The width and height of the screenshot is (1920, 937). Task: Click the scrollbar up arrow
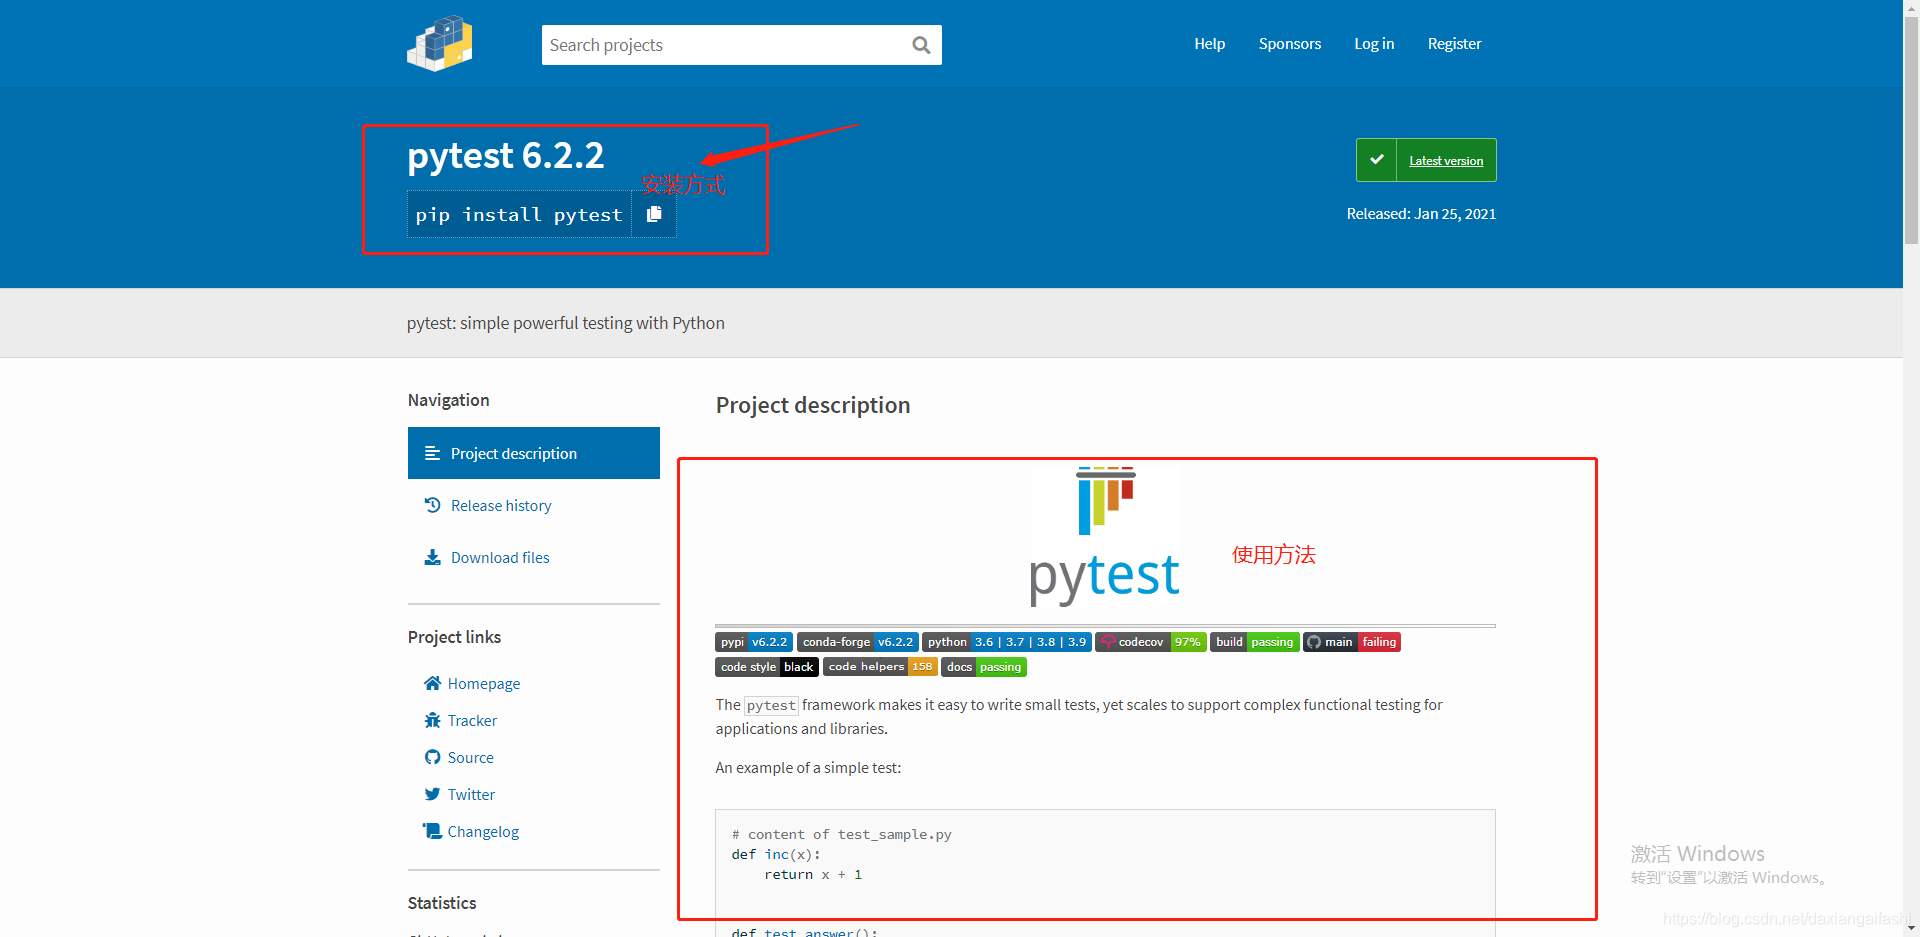(x=1911, y=7)
